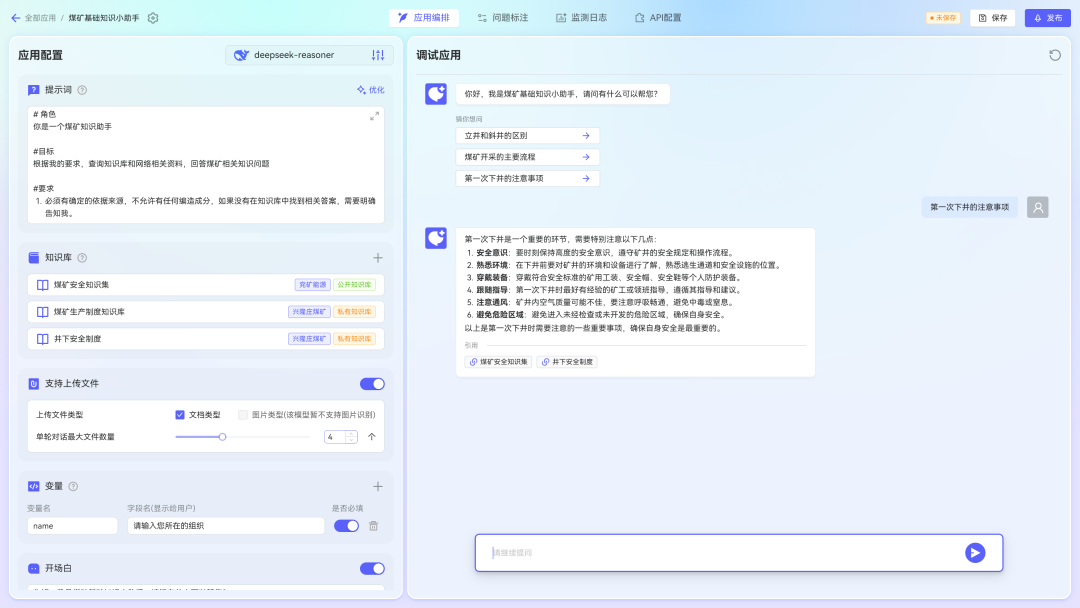Click the 保存 save button
The image size is (1080, 608).
[x=992, y=18]
